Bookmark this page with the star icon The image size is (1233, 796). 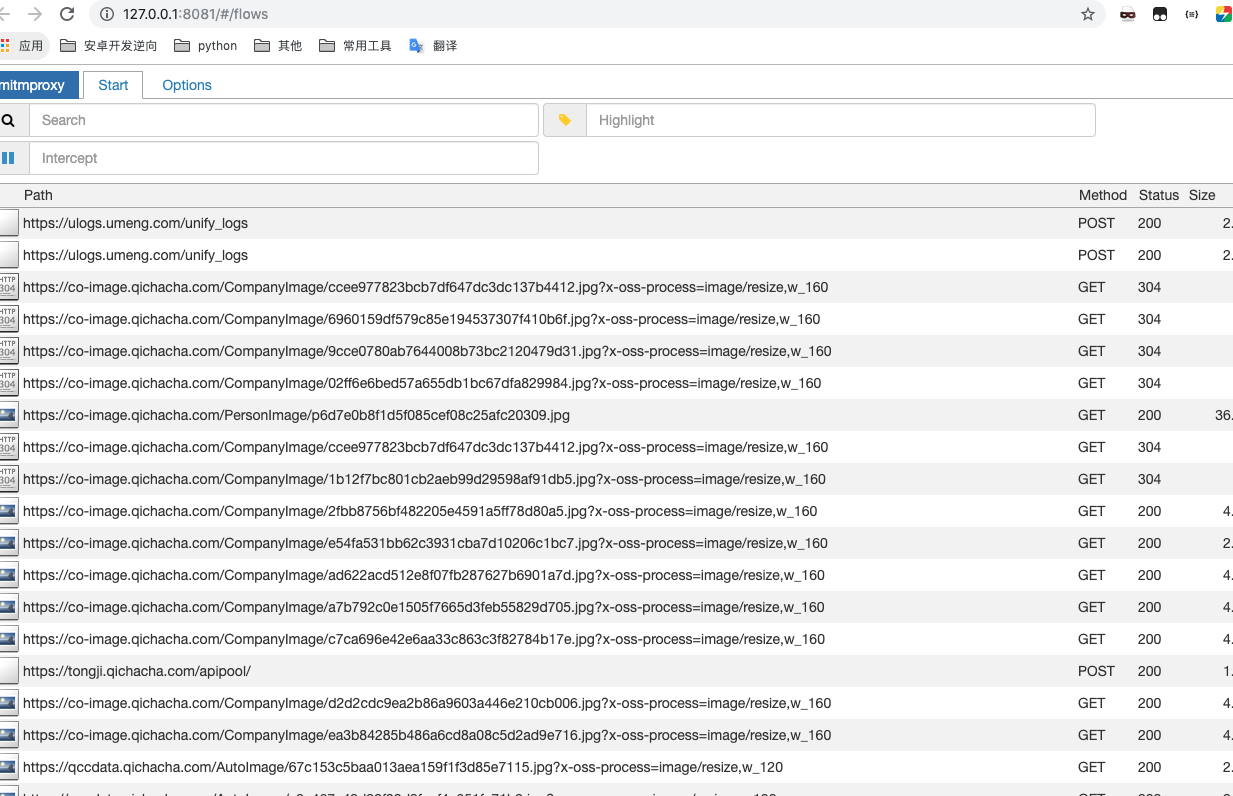click(x=1088, y=14)
